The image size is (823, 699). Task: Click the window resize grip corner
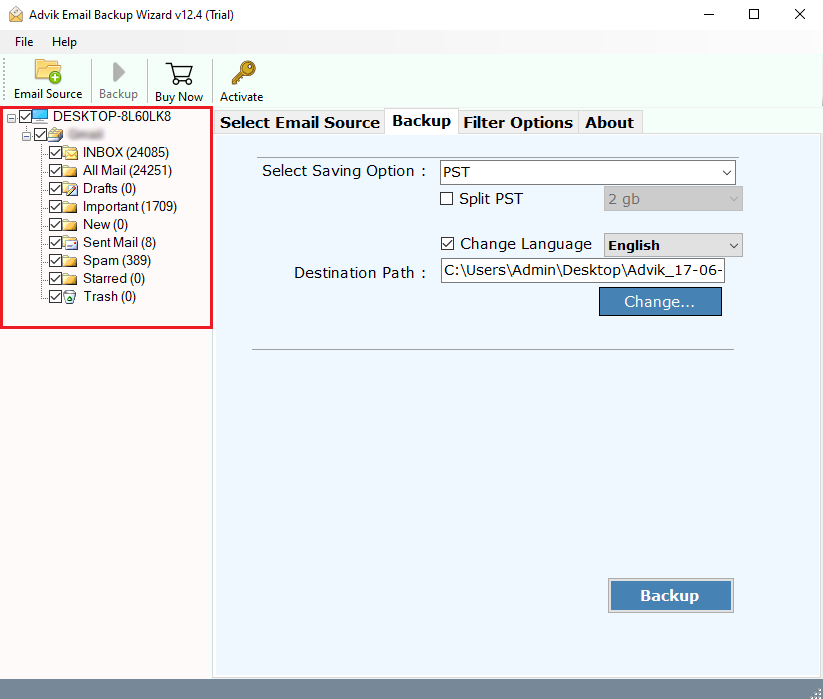(x=817, y=693)
